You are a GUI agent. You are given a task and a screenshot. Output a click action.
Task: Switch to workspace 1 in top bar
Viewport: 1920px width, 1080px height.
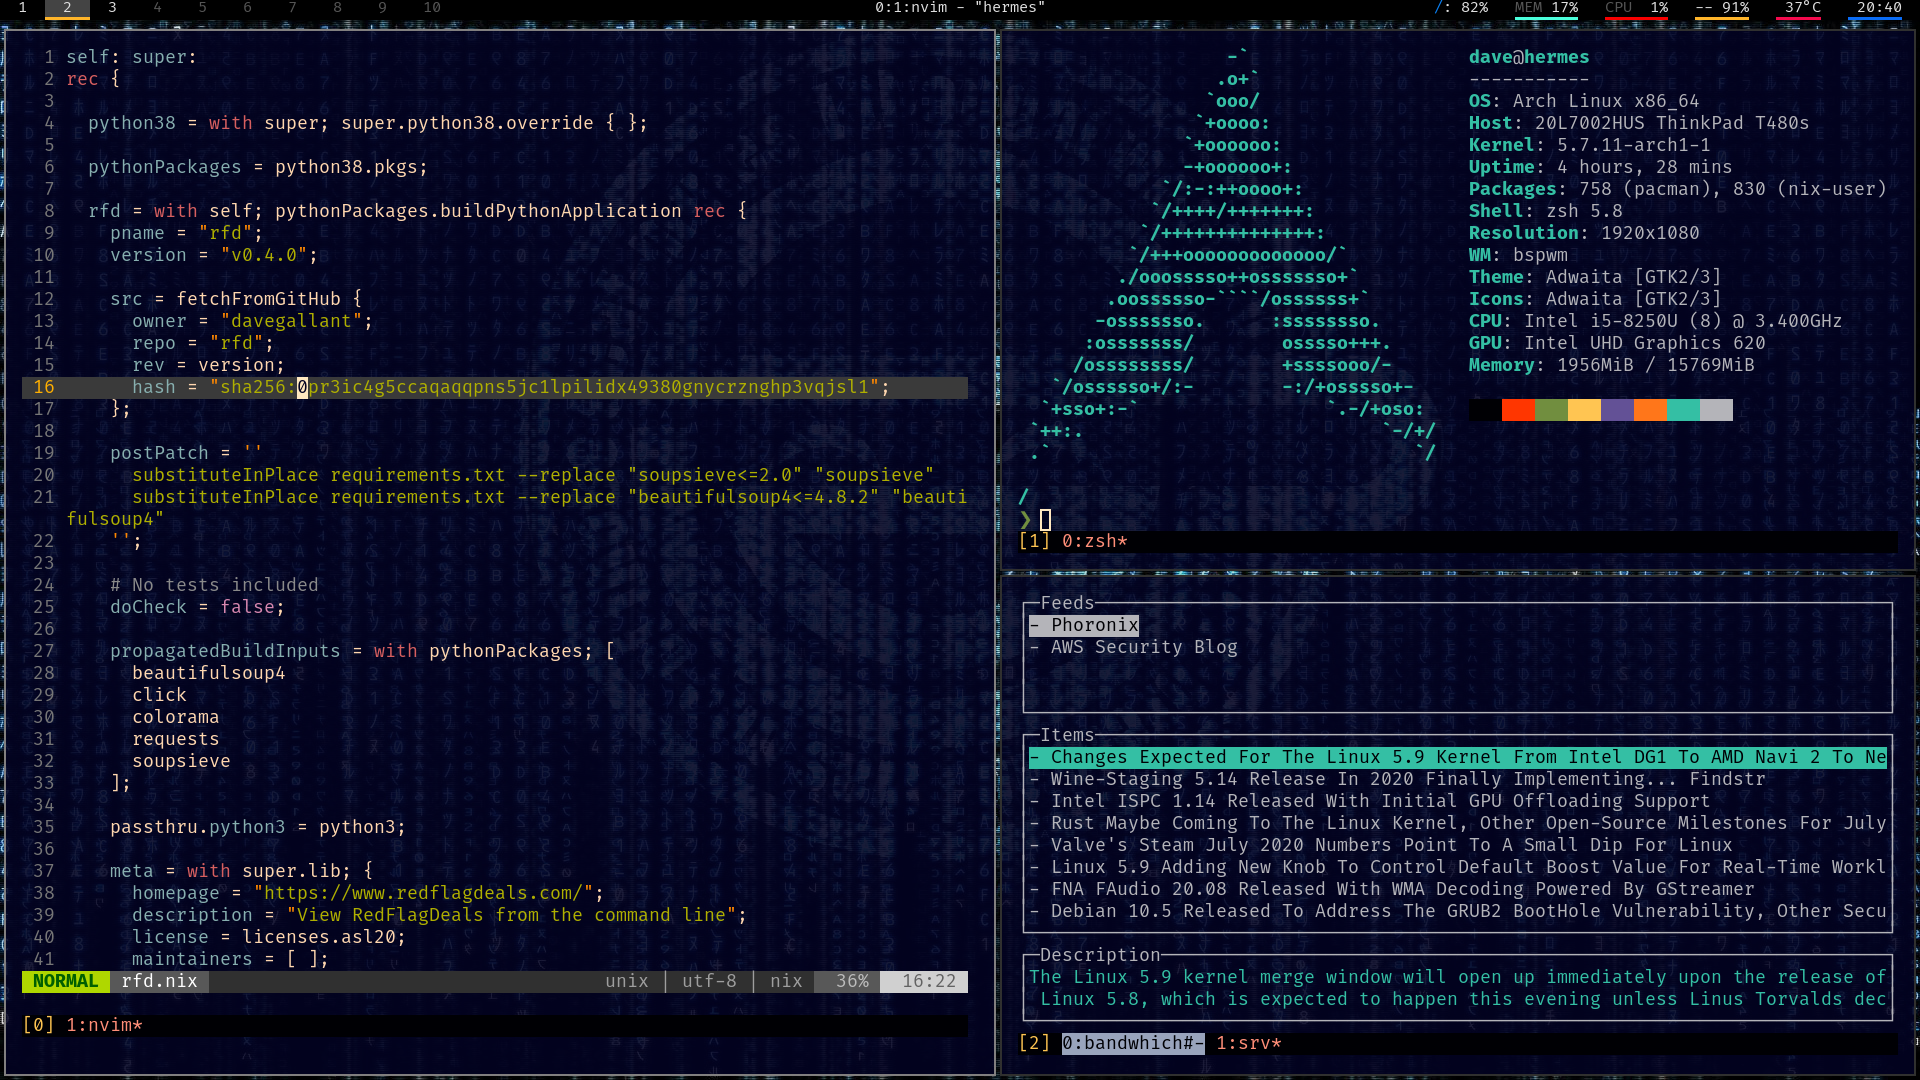(x=22, y=8)
